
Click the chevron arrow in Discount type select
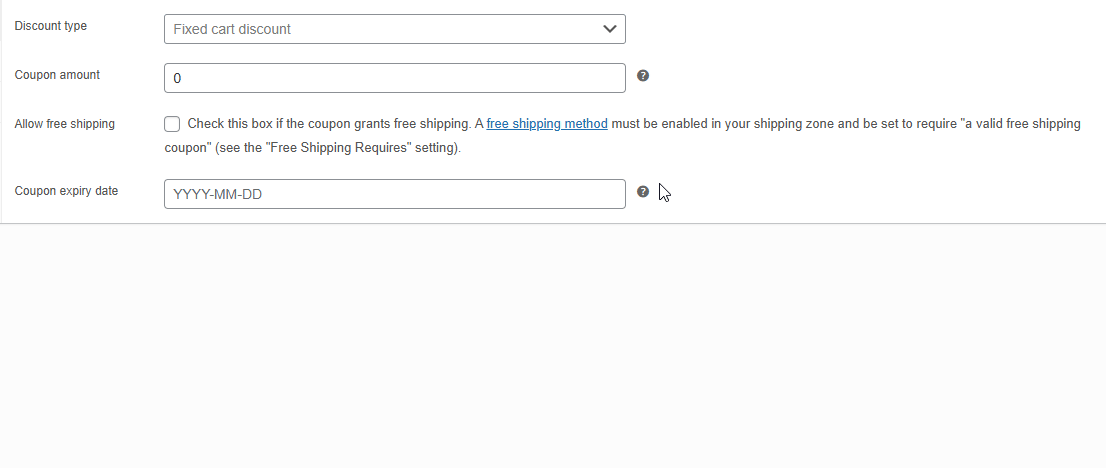pyautogui.click(x=610, y=29)
